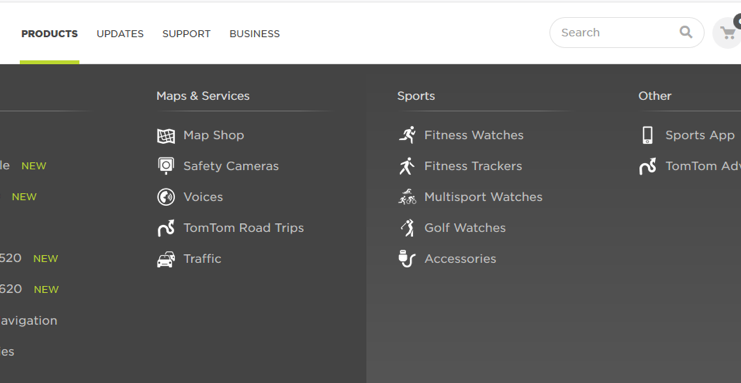The image size is (741, 383).
Task: Open the Multisport Watches link
Action: (x=483, y=197)
